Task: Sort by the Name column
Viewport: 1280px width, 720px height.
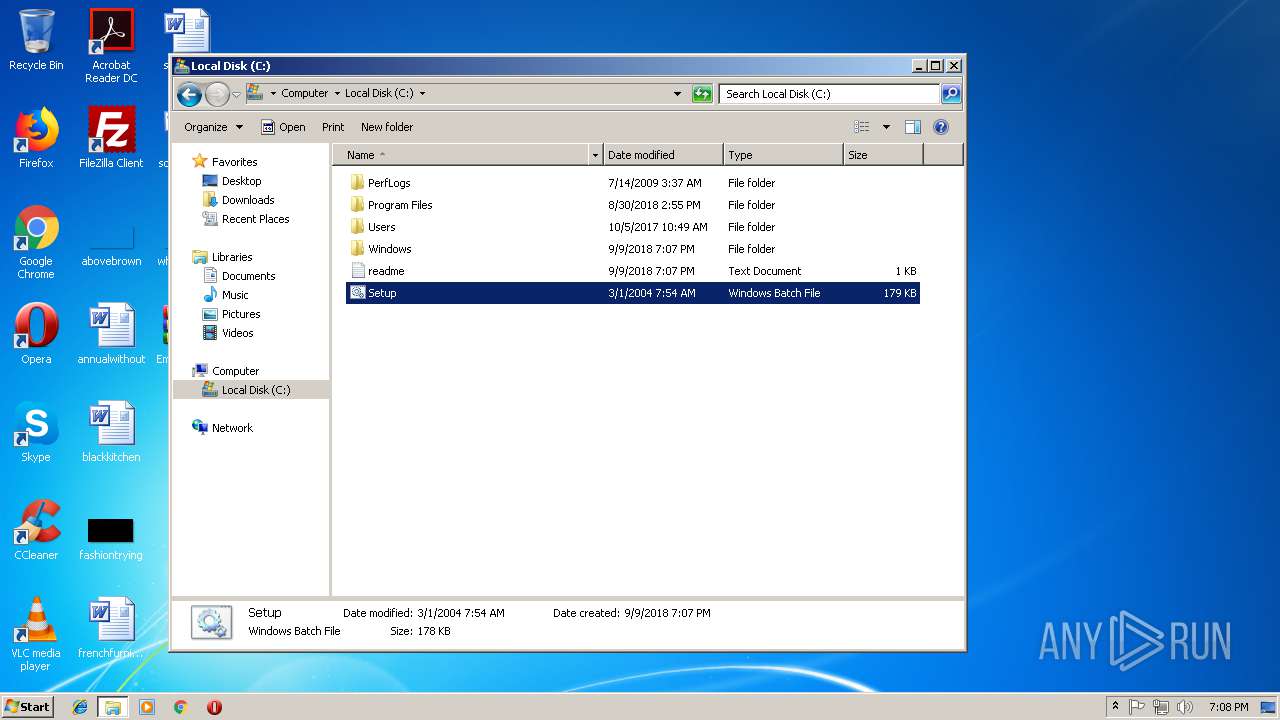Action: [x=461, y=155]
